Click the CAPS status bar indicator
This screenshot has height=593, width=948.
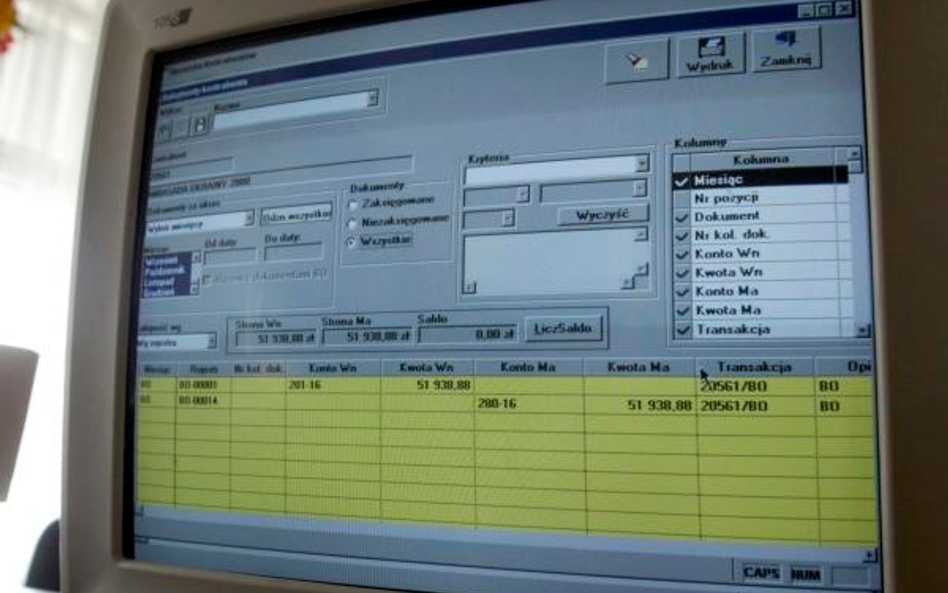click(x=760, y=572)
